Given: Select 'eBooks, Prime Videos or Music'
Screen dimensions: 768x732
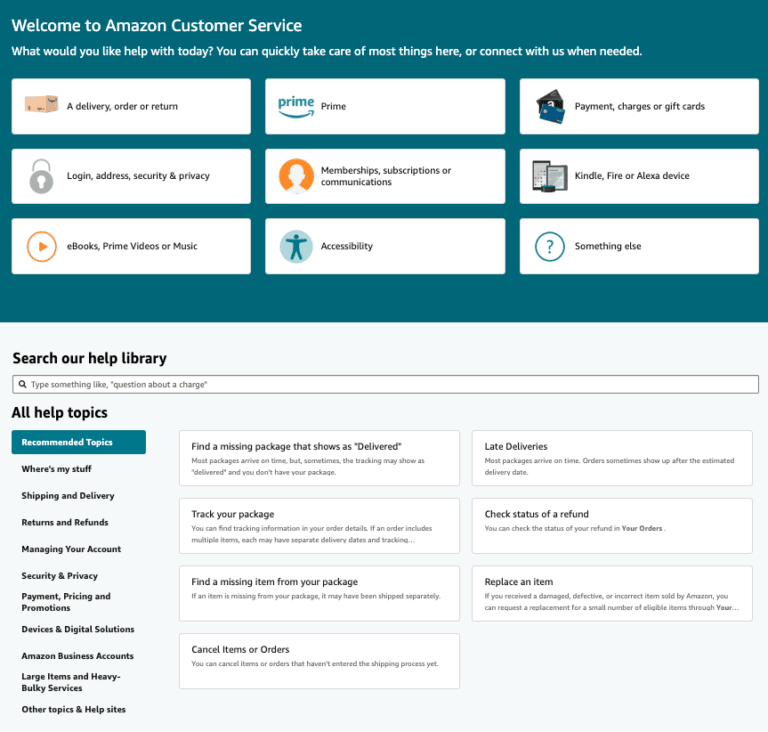Looking at the screenshot, I should [131, 246].
